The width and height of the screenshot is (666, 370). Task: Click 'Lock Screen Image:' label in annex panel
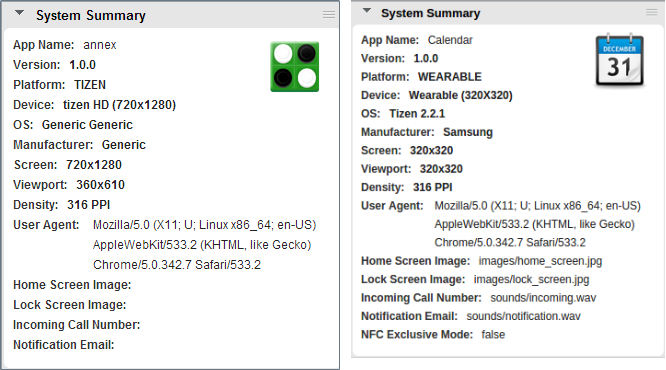click(70, 305)
